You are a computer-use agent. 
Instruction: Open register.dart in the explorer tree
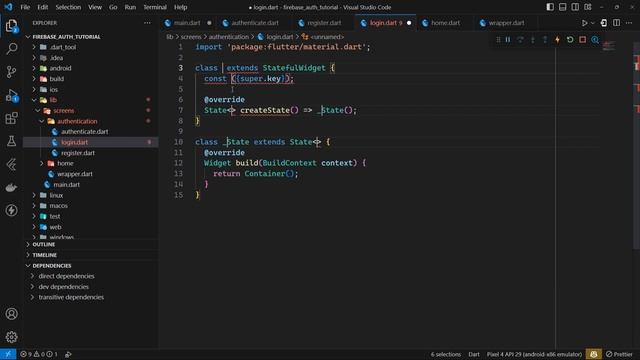pyautogui.click(x=78, y=153)
